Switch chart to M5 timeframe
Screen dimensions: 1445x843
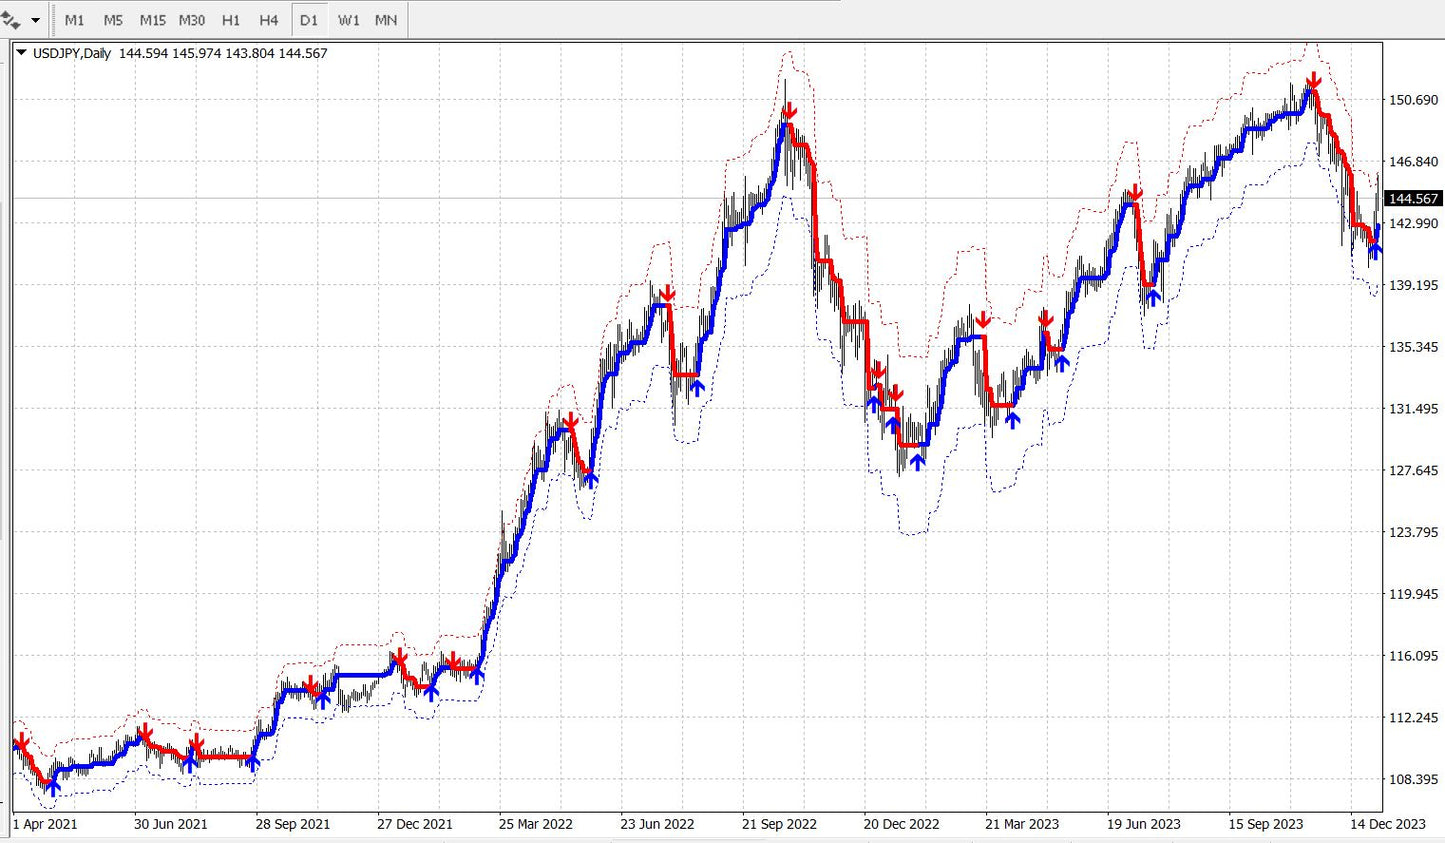pyautogui.click(x=112, y=19)
